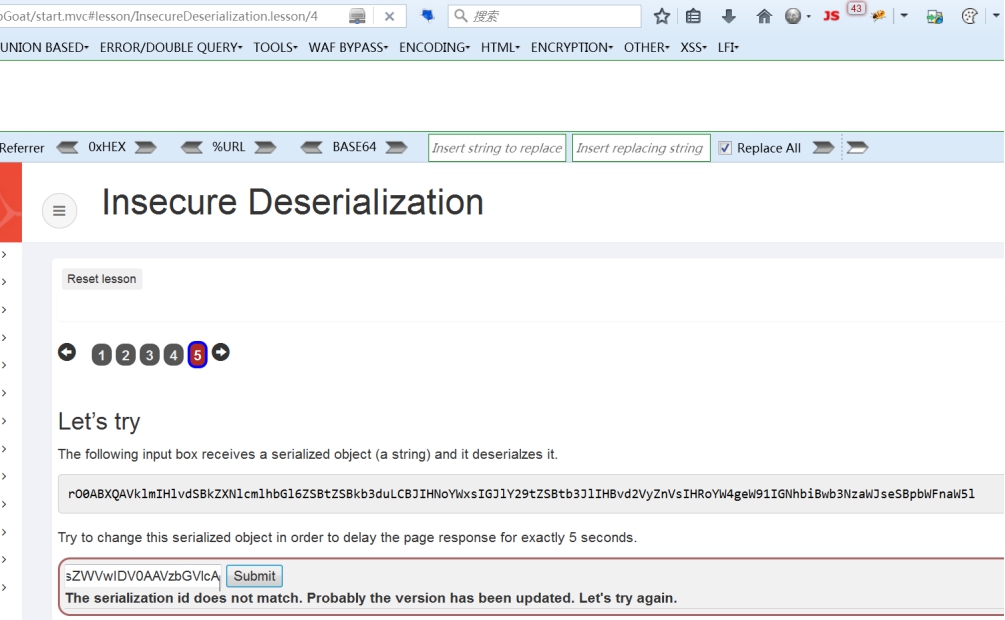Encode %URL with the right arrow

coord(265,147)
